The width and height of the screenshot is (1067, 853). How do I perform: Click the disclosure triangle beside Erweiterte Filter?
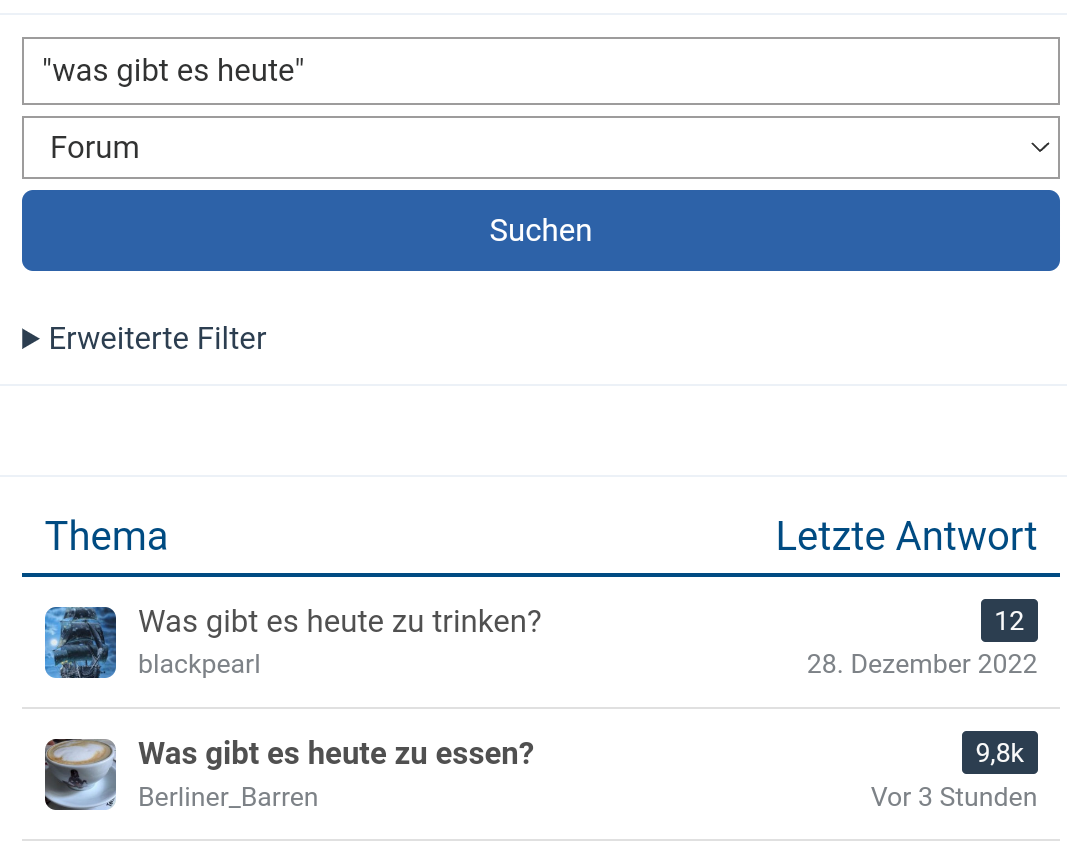click(x=31, y=340)
